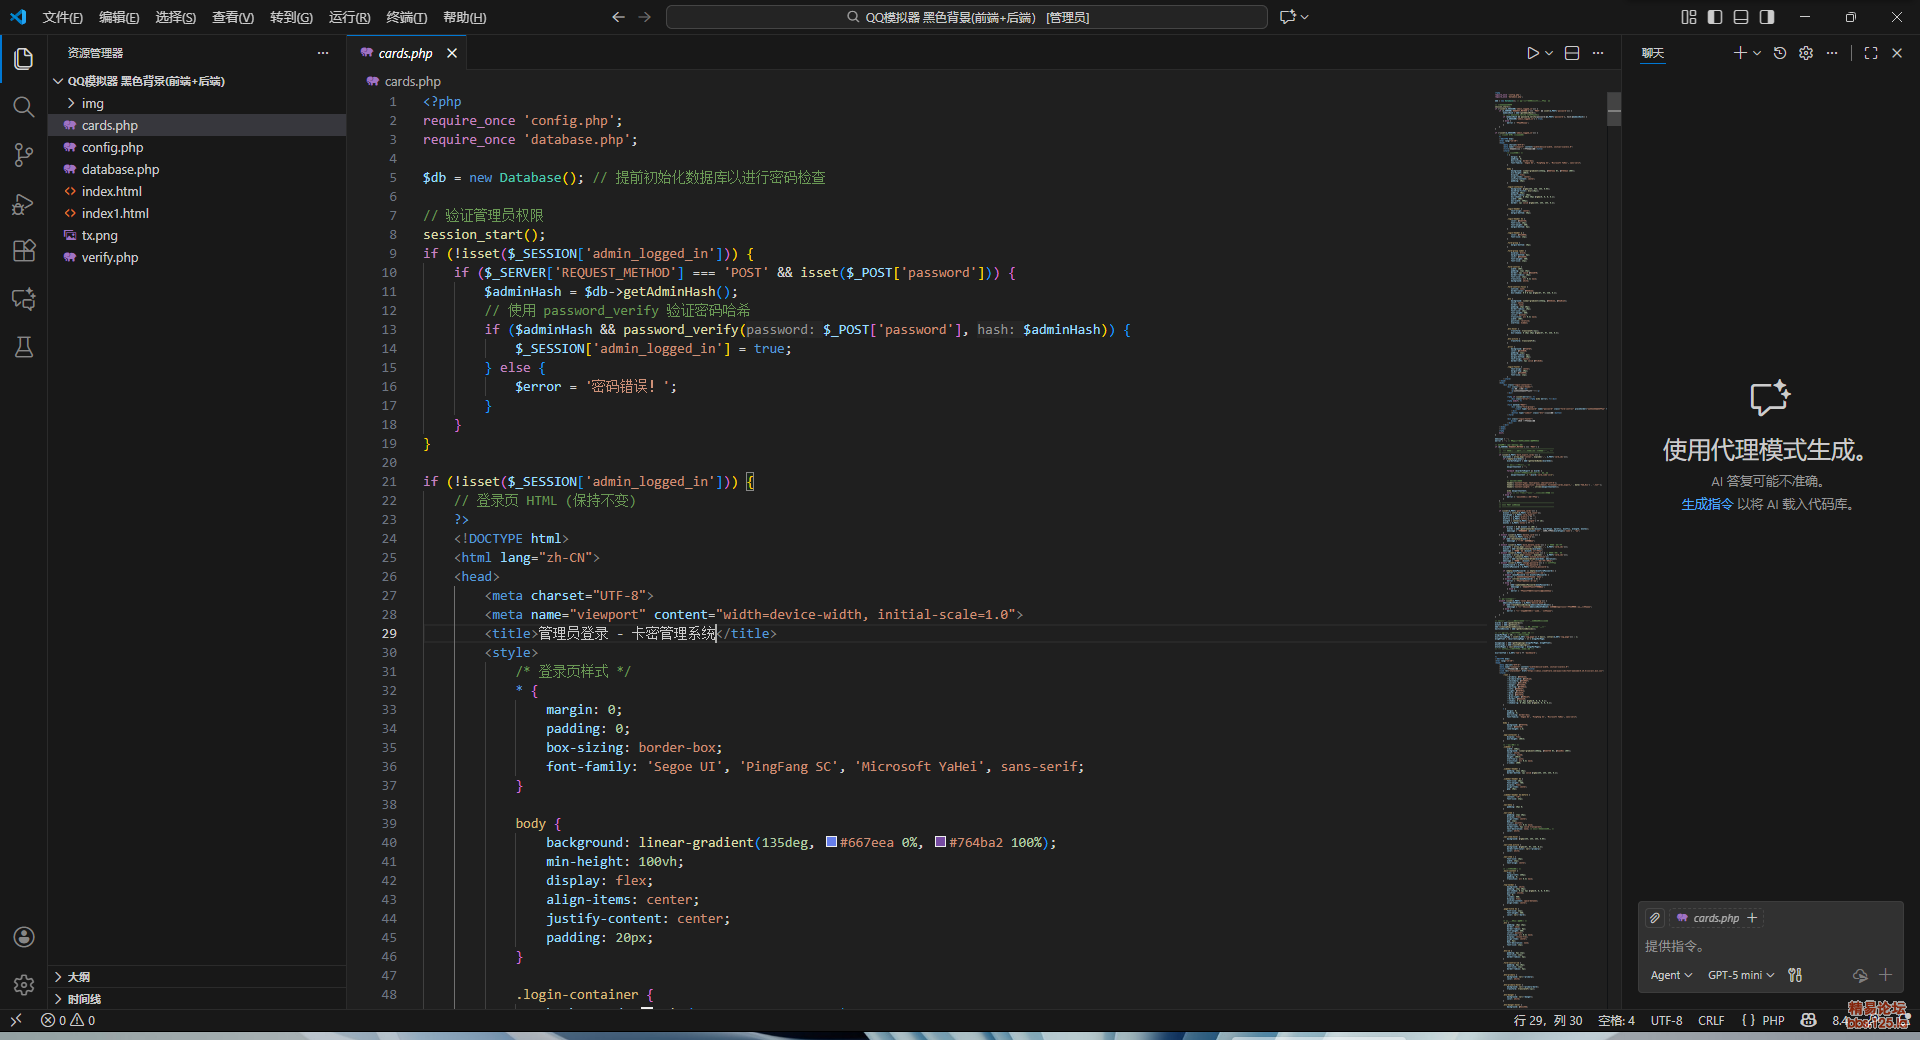This screenshot has height=1040, width=1920.
Task: Open the Run and Debug view
Action: 23,204
